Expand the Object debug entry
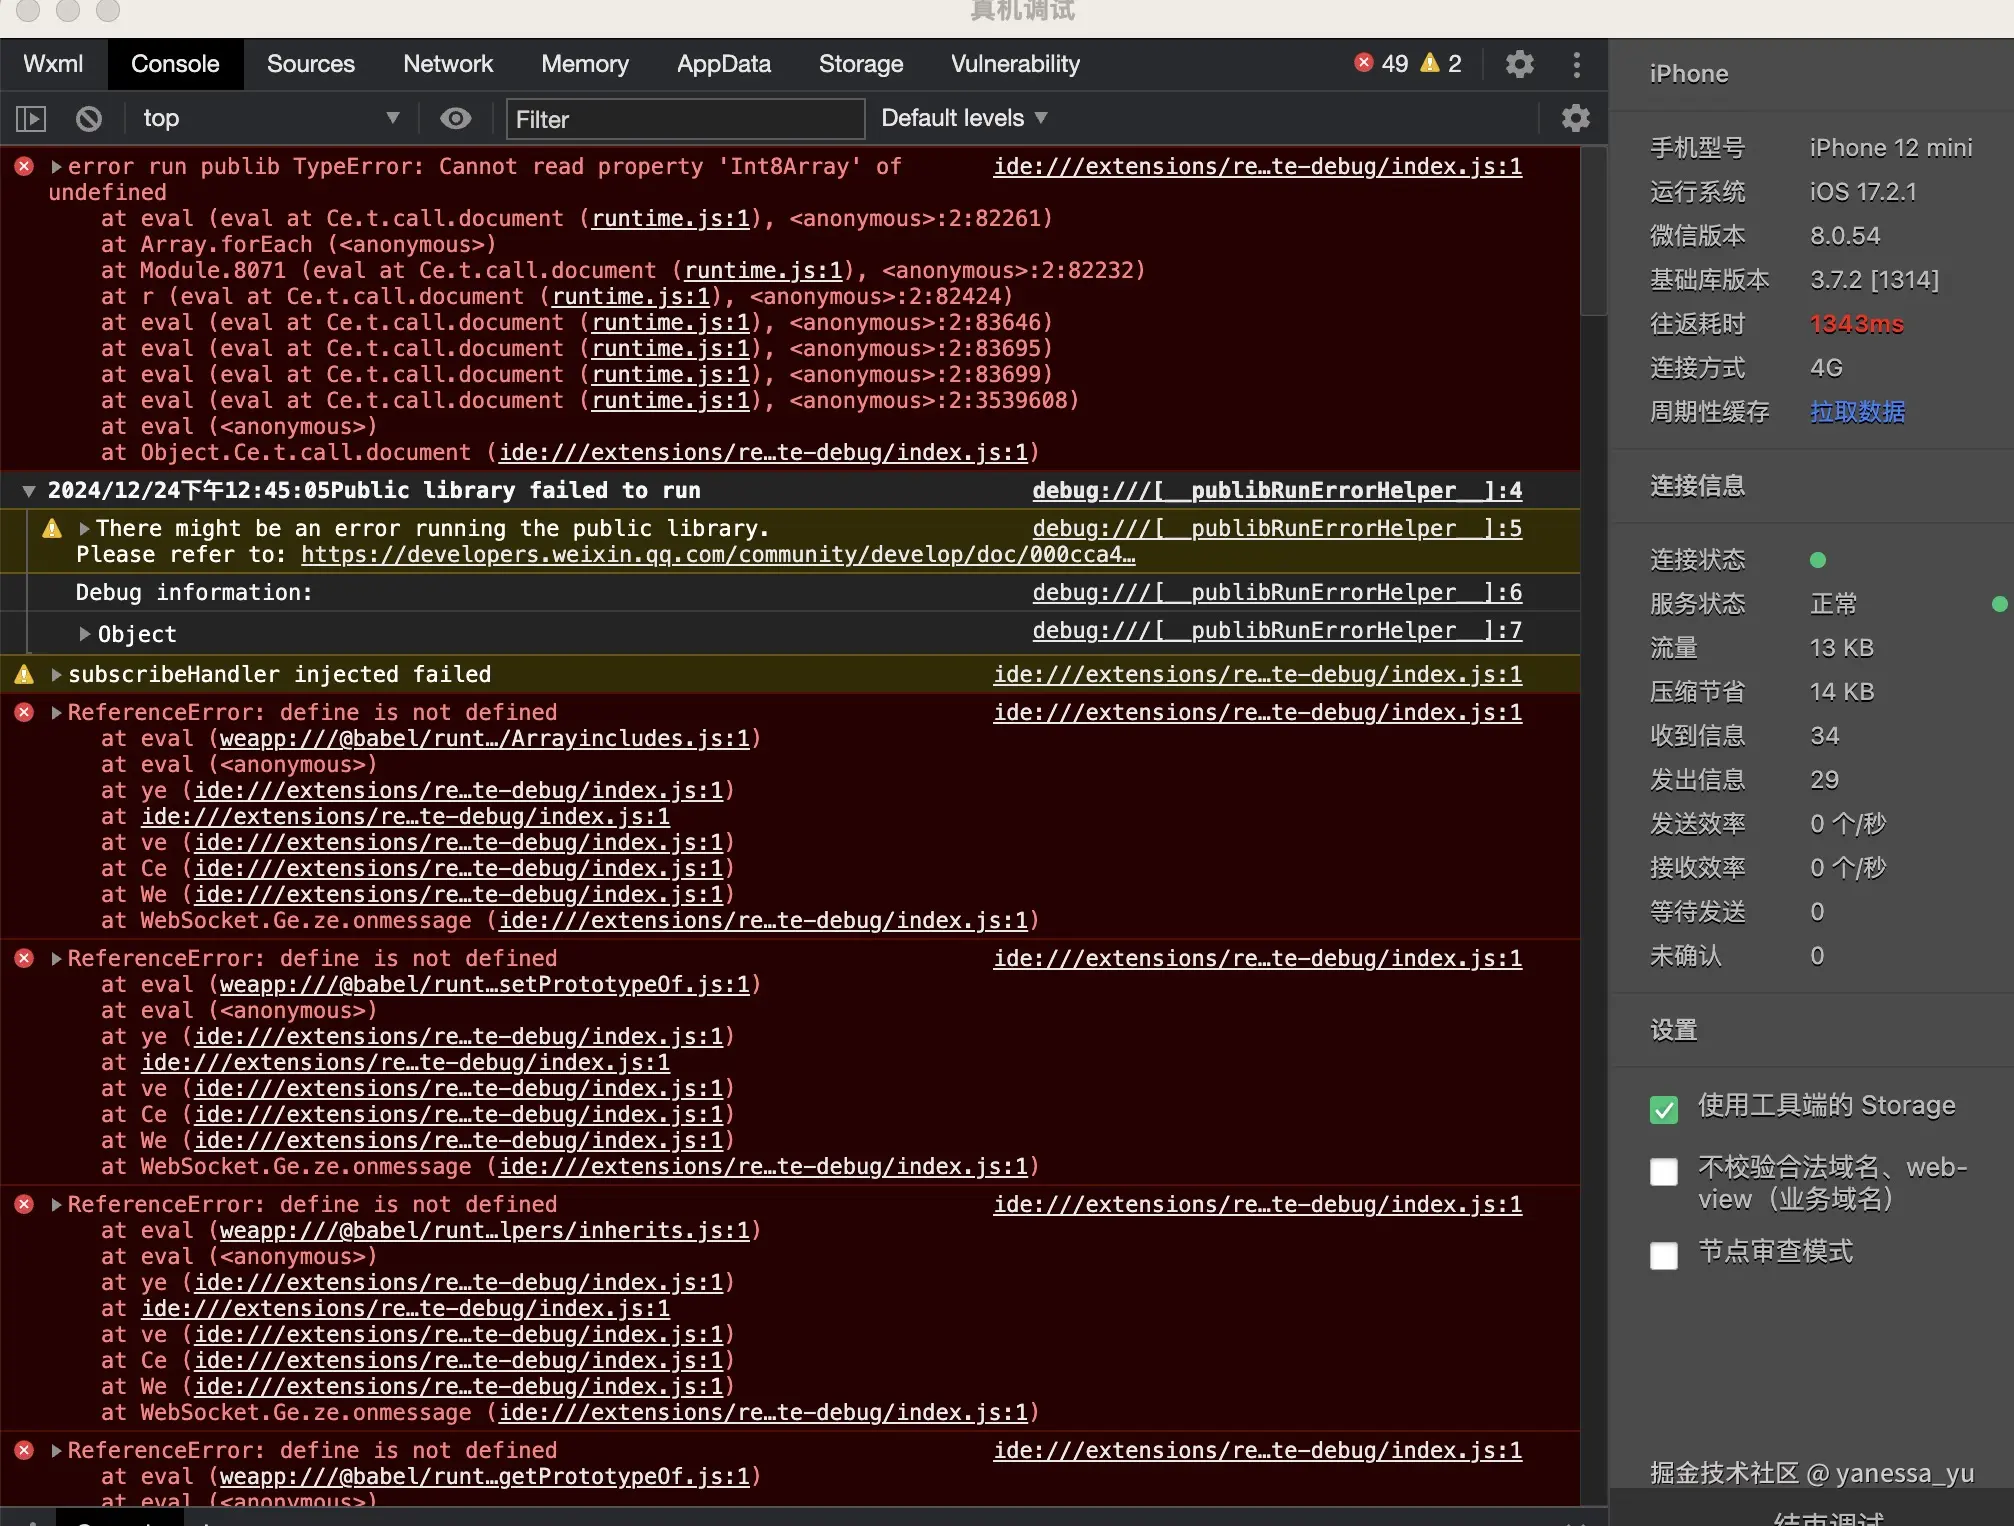Viewport: 2014px width, 1526px height. point(85,634)
